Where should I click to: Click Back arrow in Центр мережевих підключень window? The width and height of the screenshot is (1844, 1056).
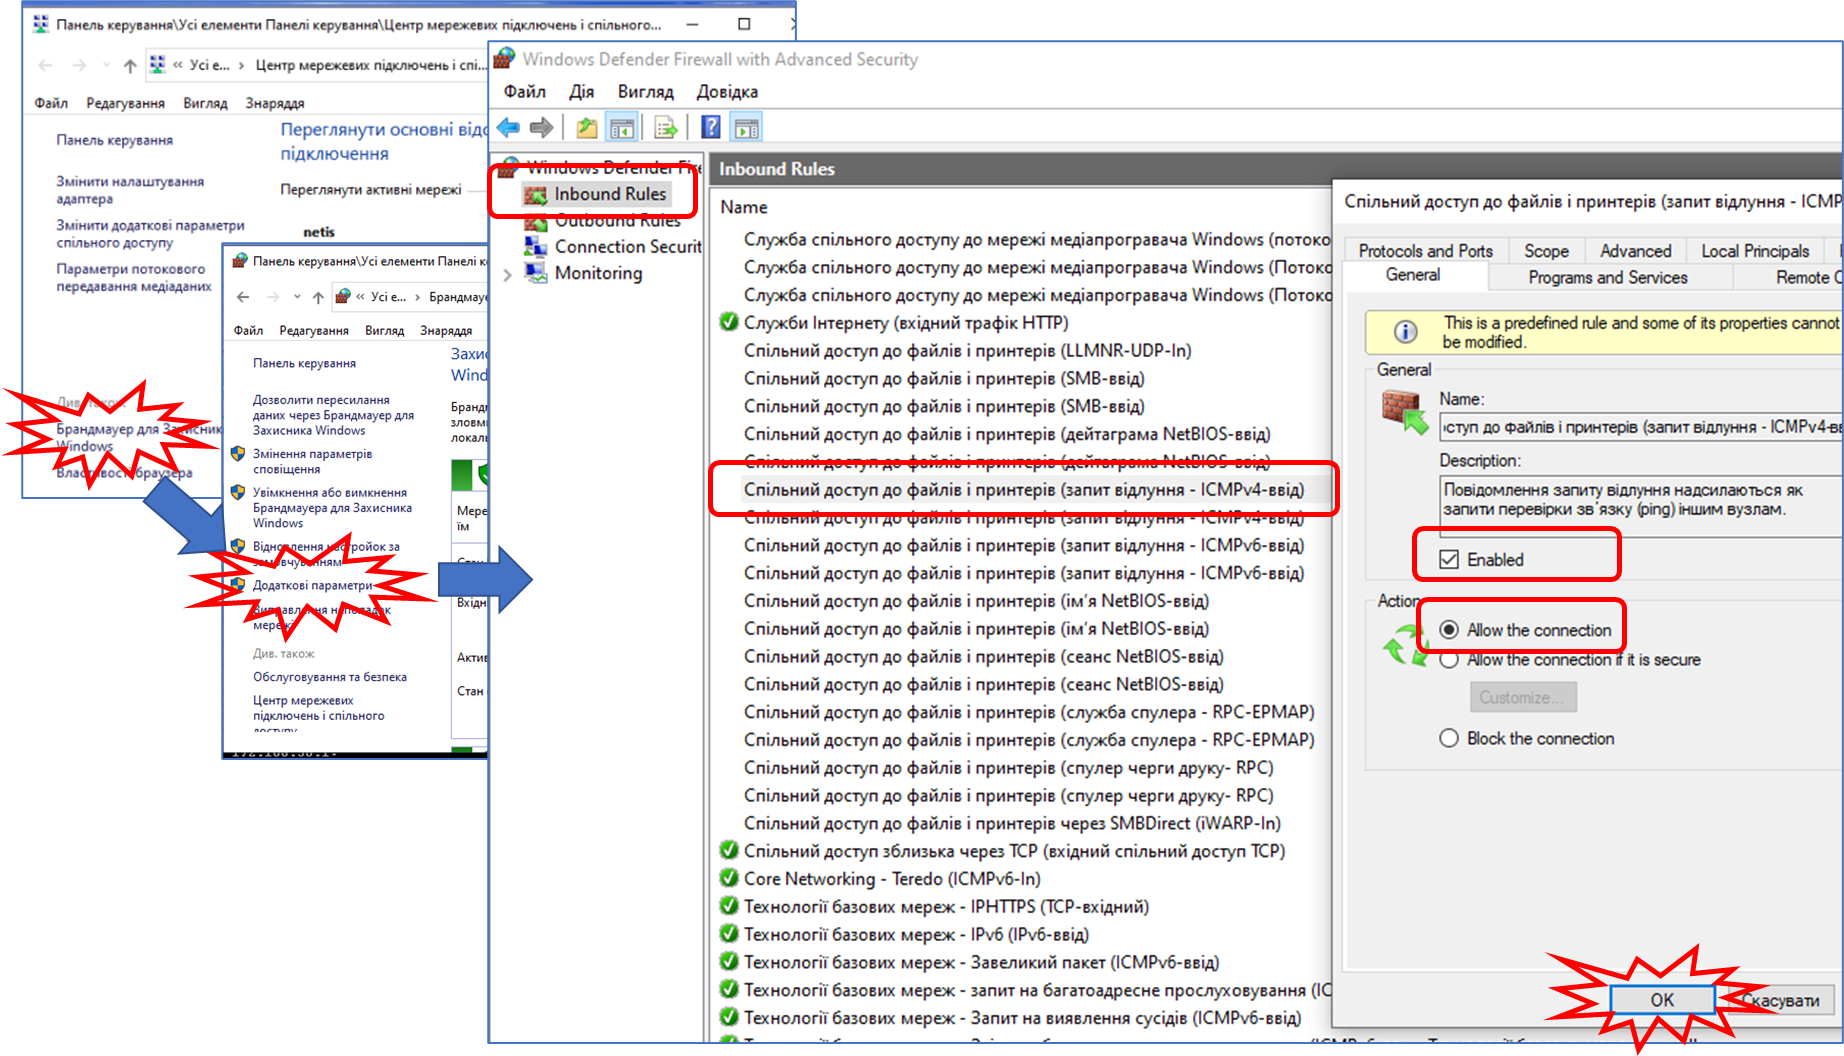click(x=45, y=65)
